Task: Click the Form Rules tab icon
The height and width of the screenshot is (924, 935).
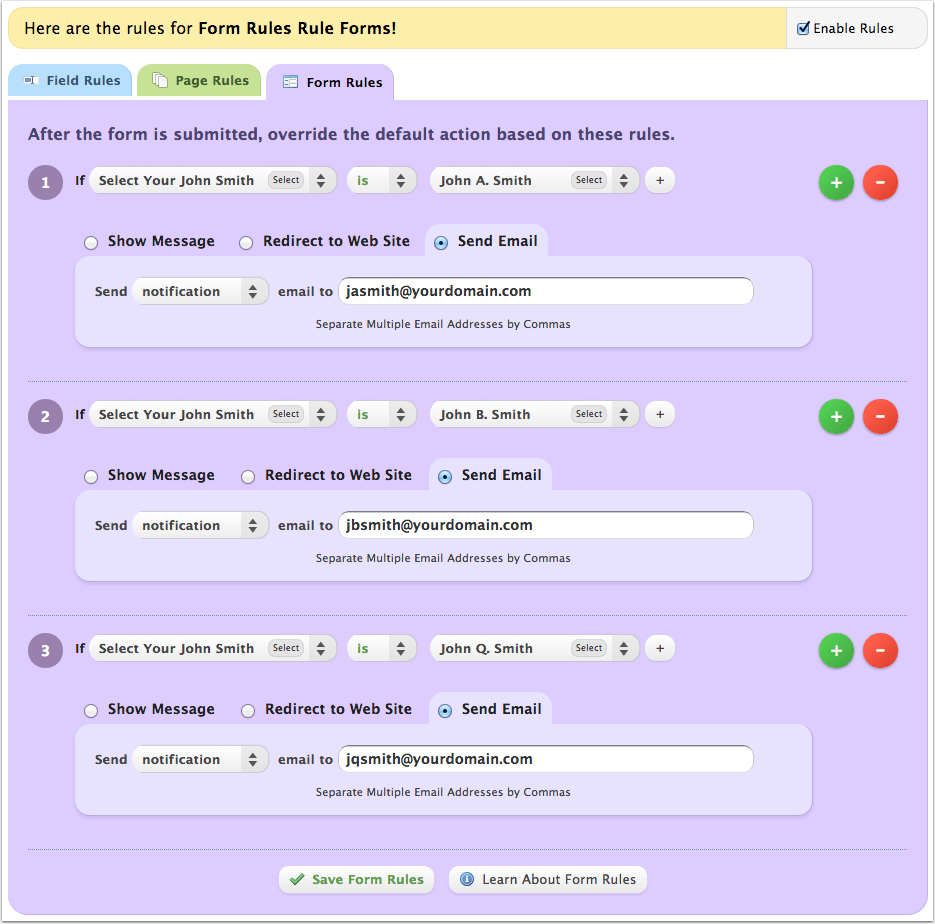Action: (x=288, y=81)
